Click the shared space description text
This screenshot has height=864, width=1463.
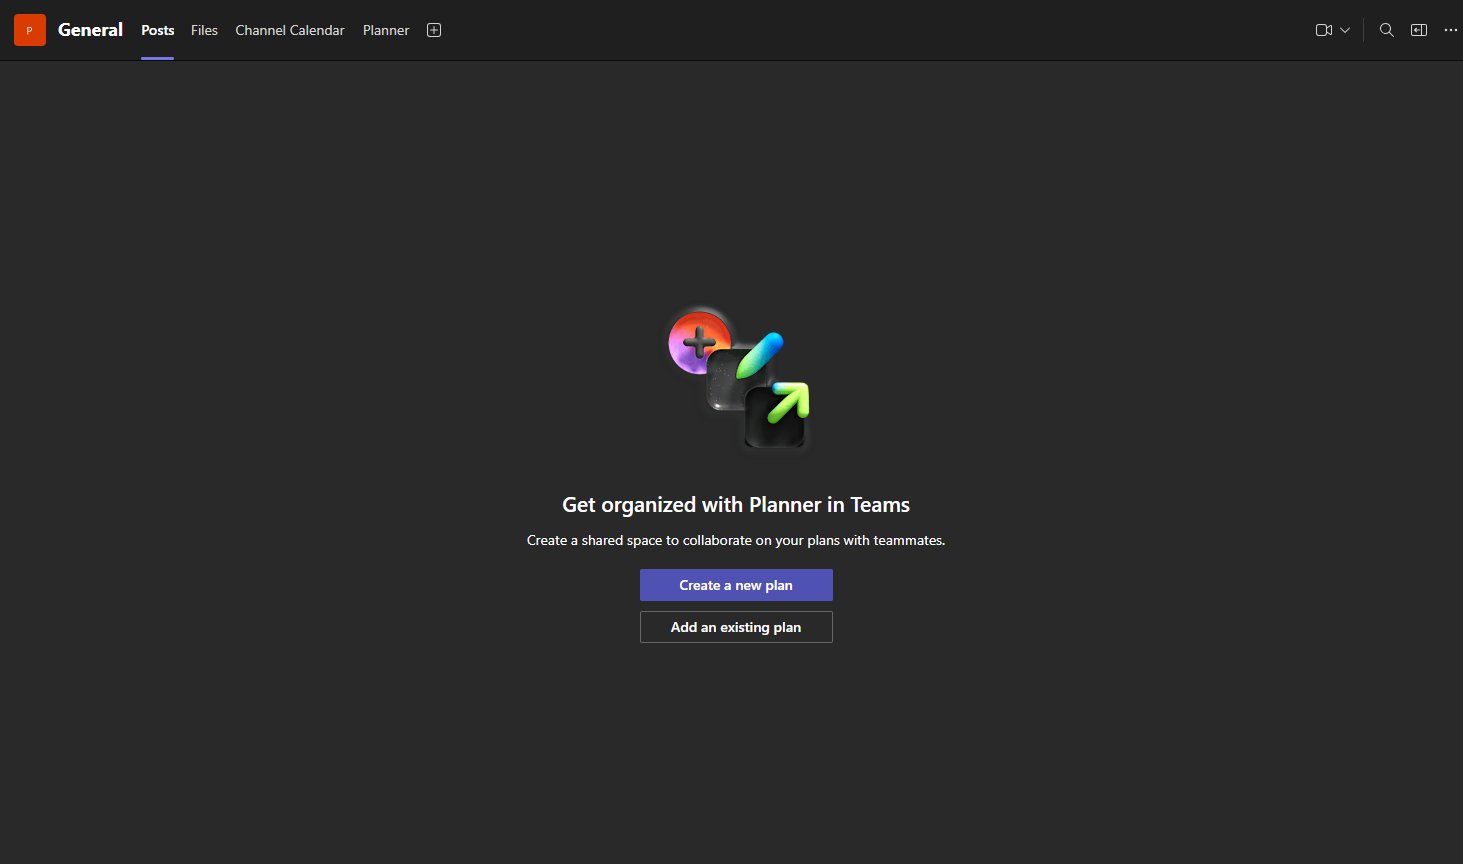point(736,540)
